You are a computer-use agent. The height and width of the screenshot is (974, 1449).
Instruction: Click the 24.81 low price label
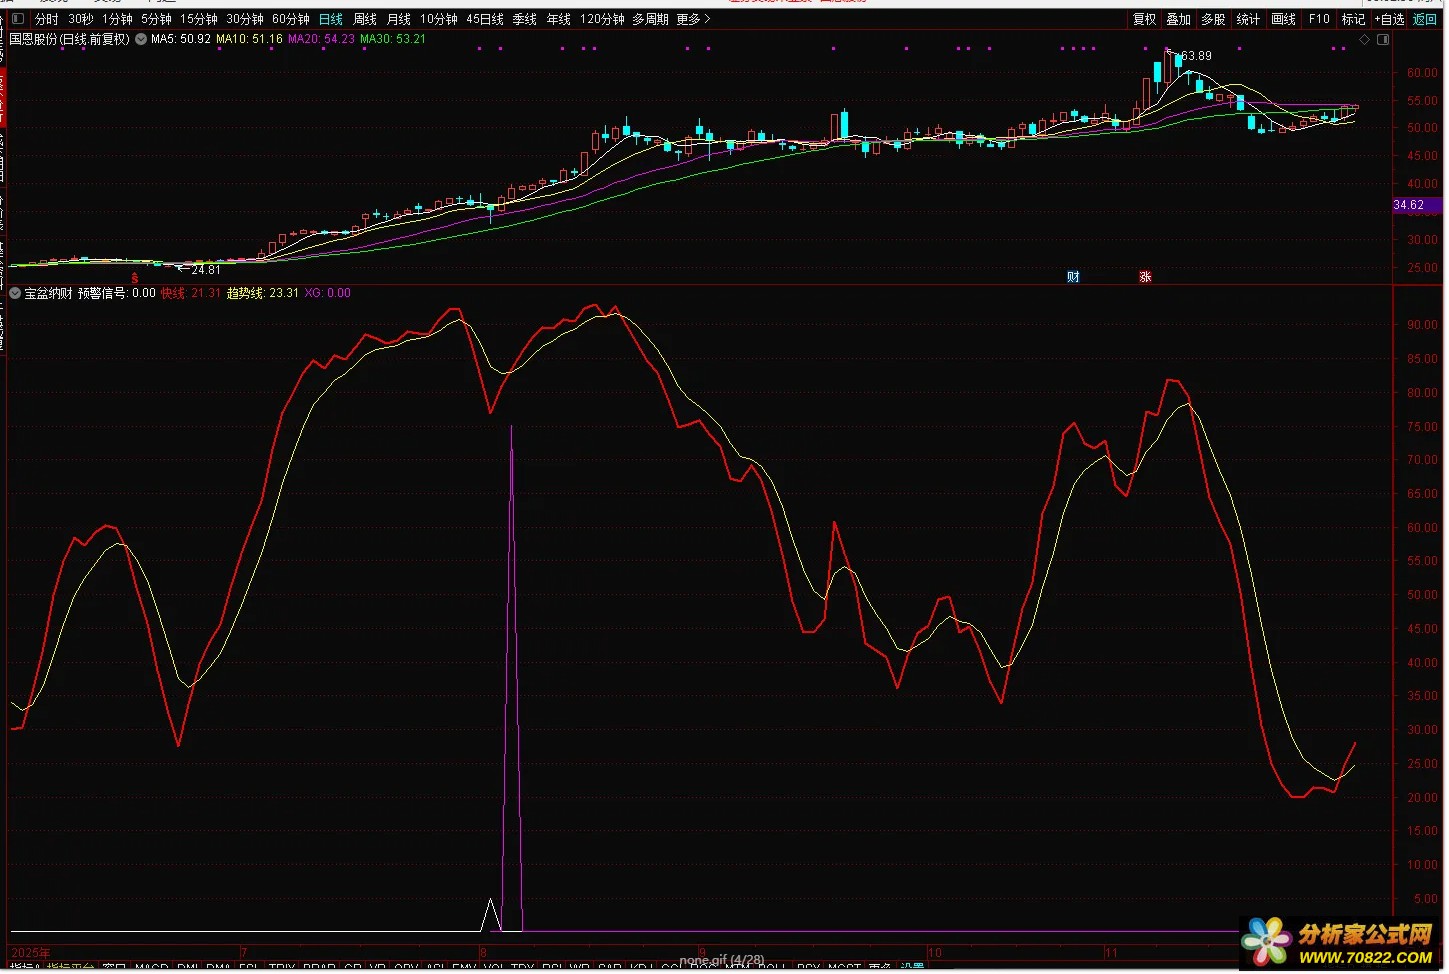(x=205, y=270)
